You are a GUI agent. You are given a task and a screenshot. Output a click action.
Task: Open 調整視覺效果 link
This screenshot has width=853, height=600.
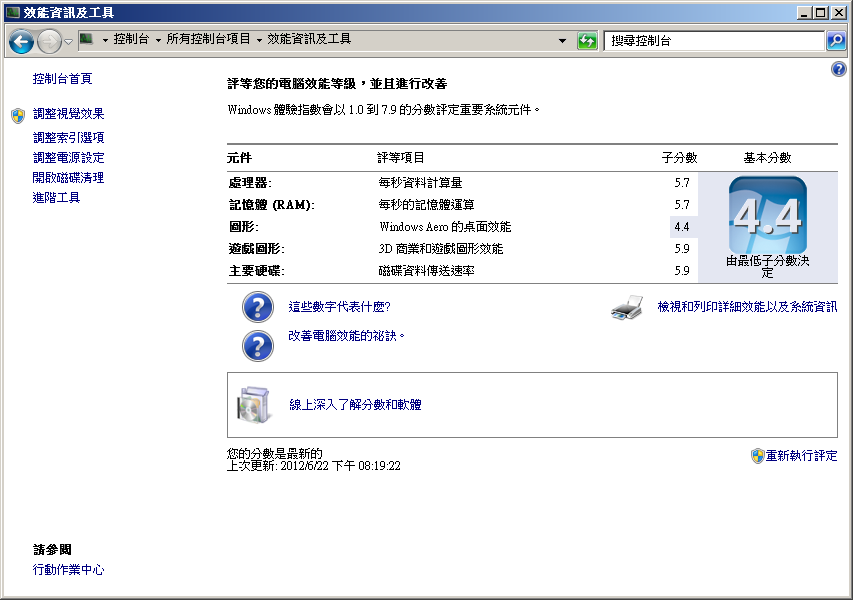69,114
